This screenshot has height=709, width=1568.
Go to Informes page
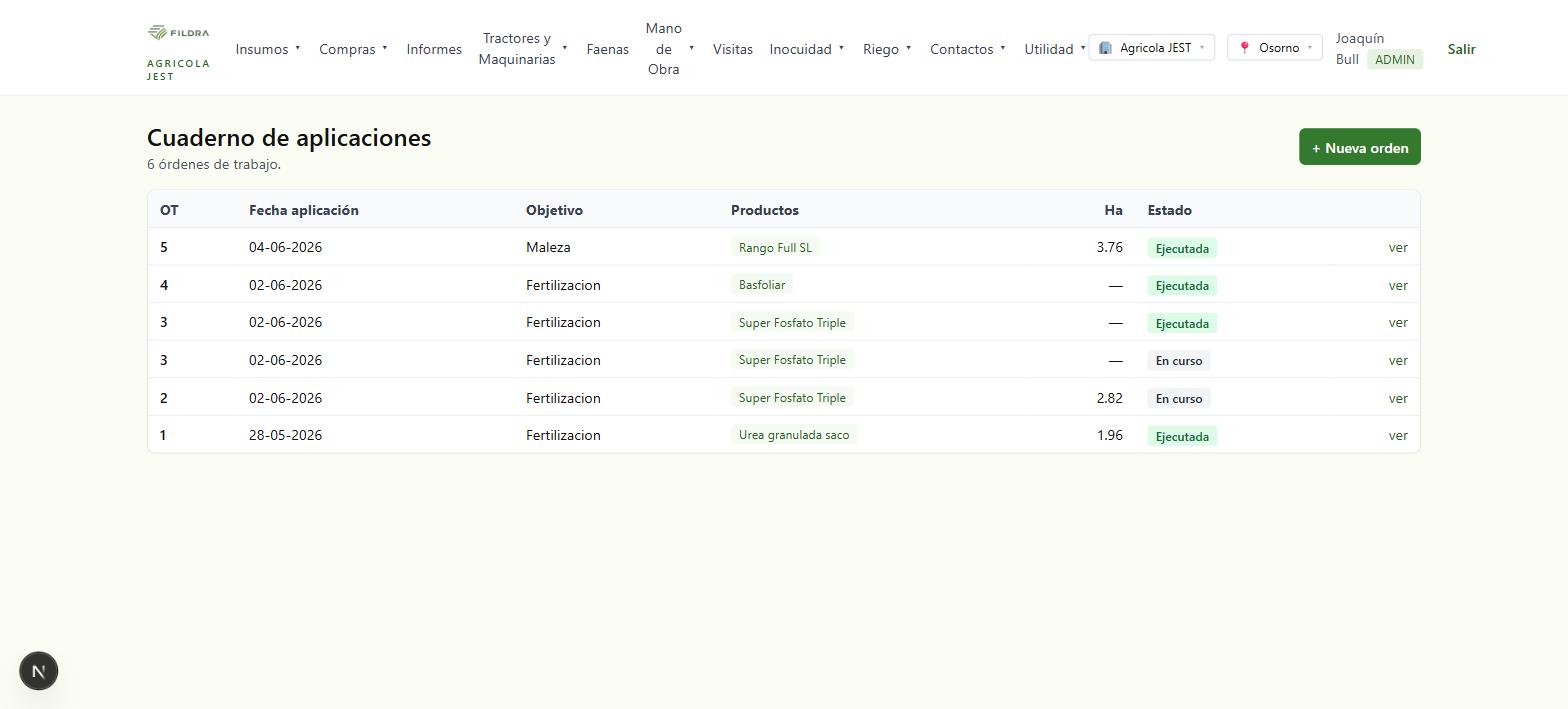click(x=434, y=49)
